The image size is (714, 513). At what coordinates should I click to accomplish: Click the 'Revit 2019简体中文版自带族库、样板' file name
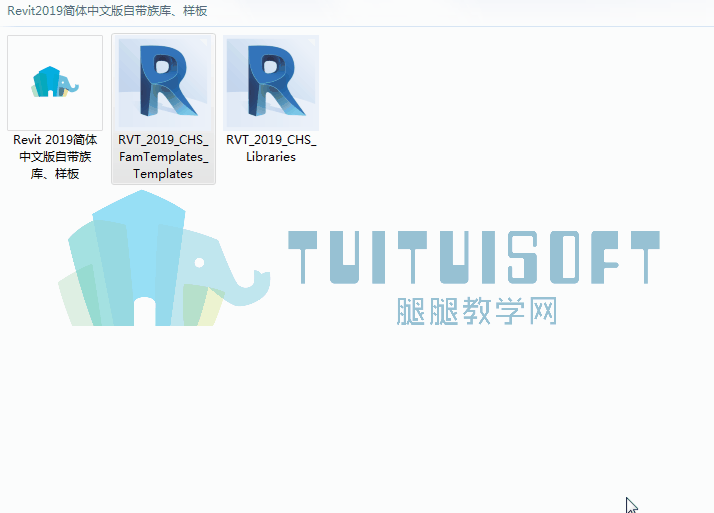point(55,157)
